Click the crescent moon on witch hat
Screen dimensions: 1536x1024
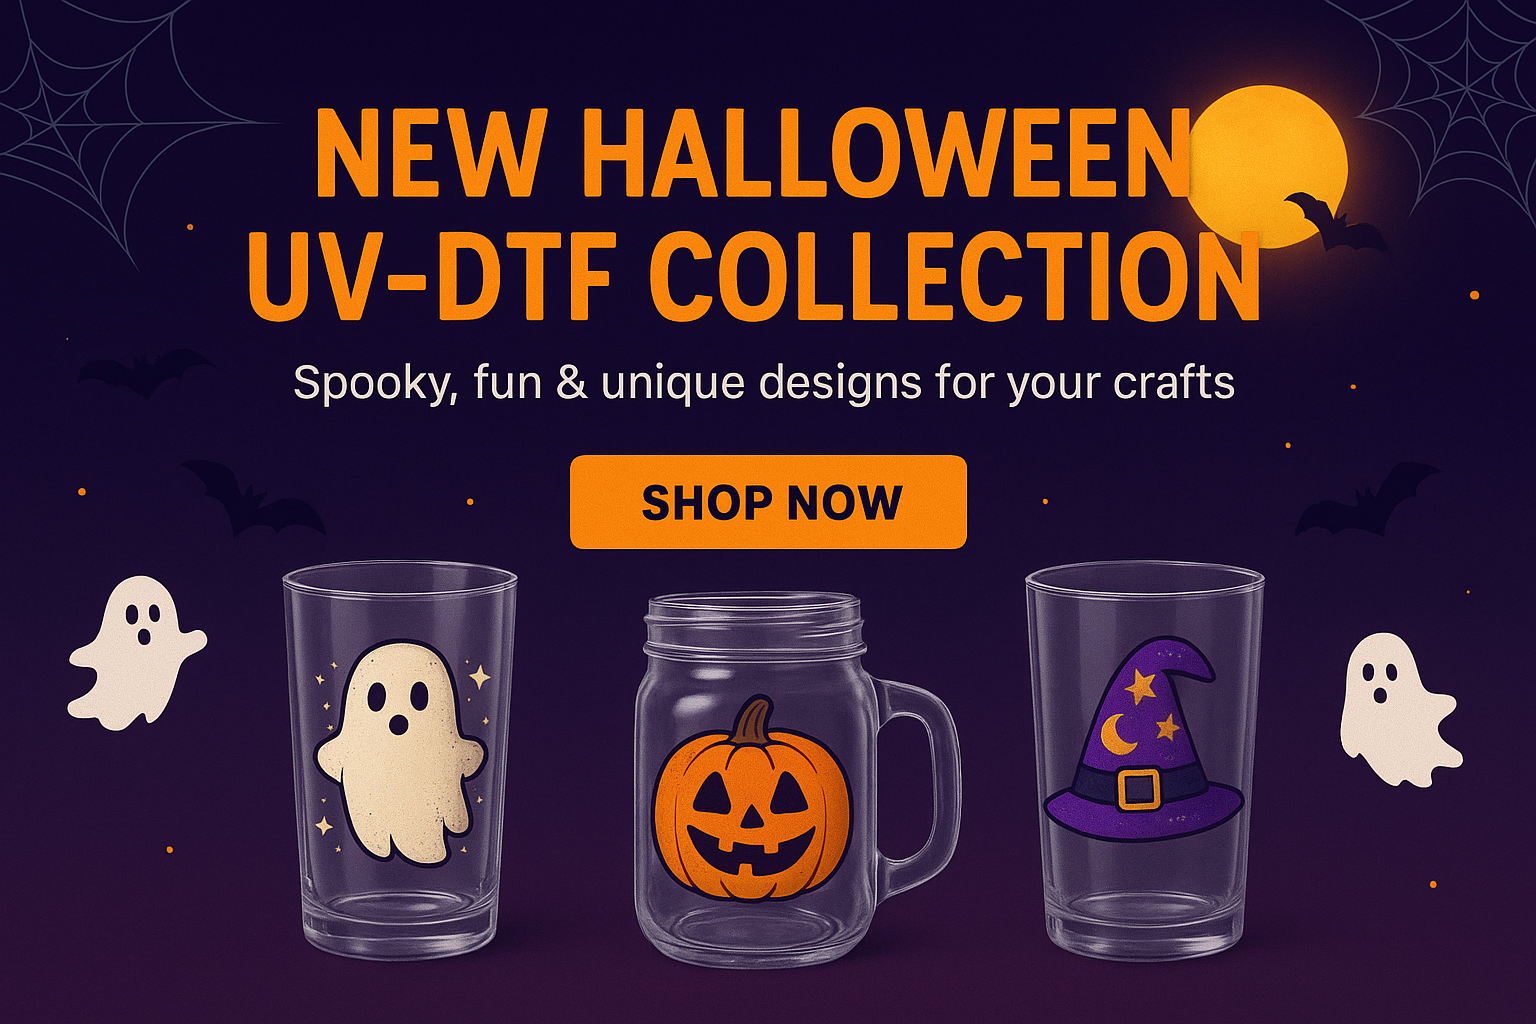click(x=1116, y=735)
